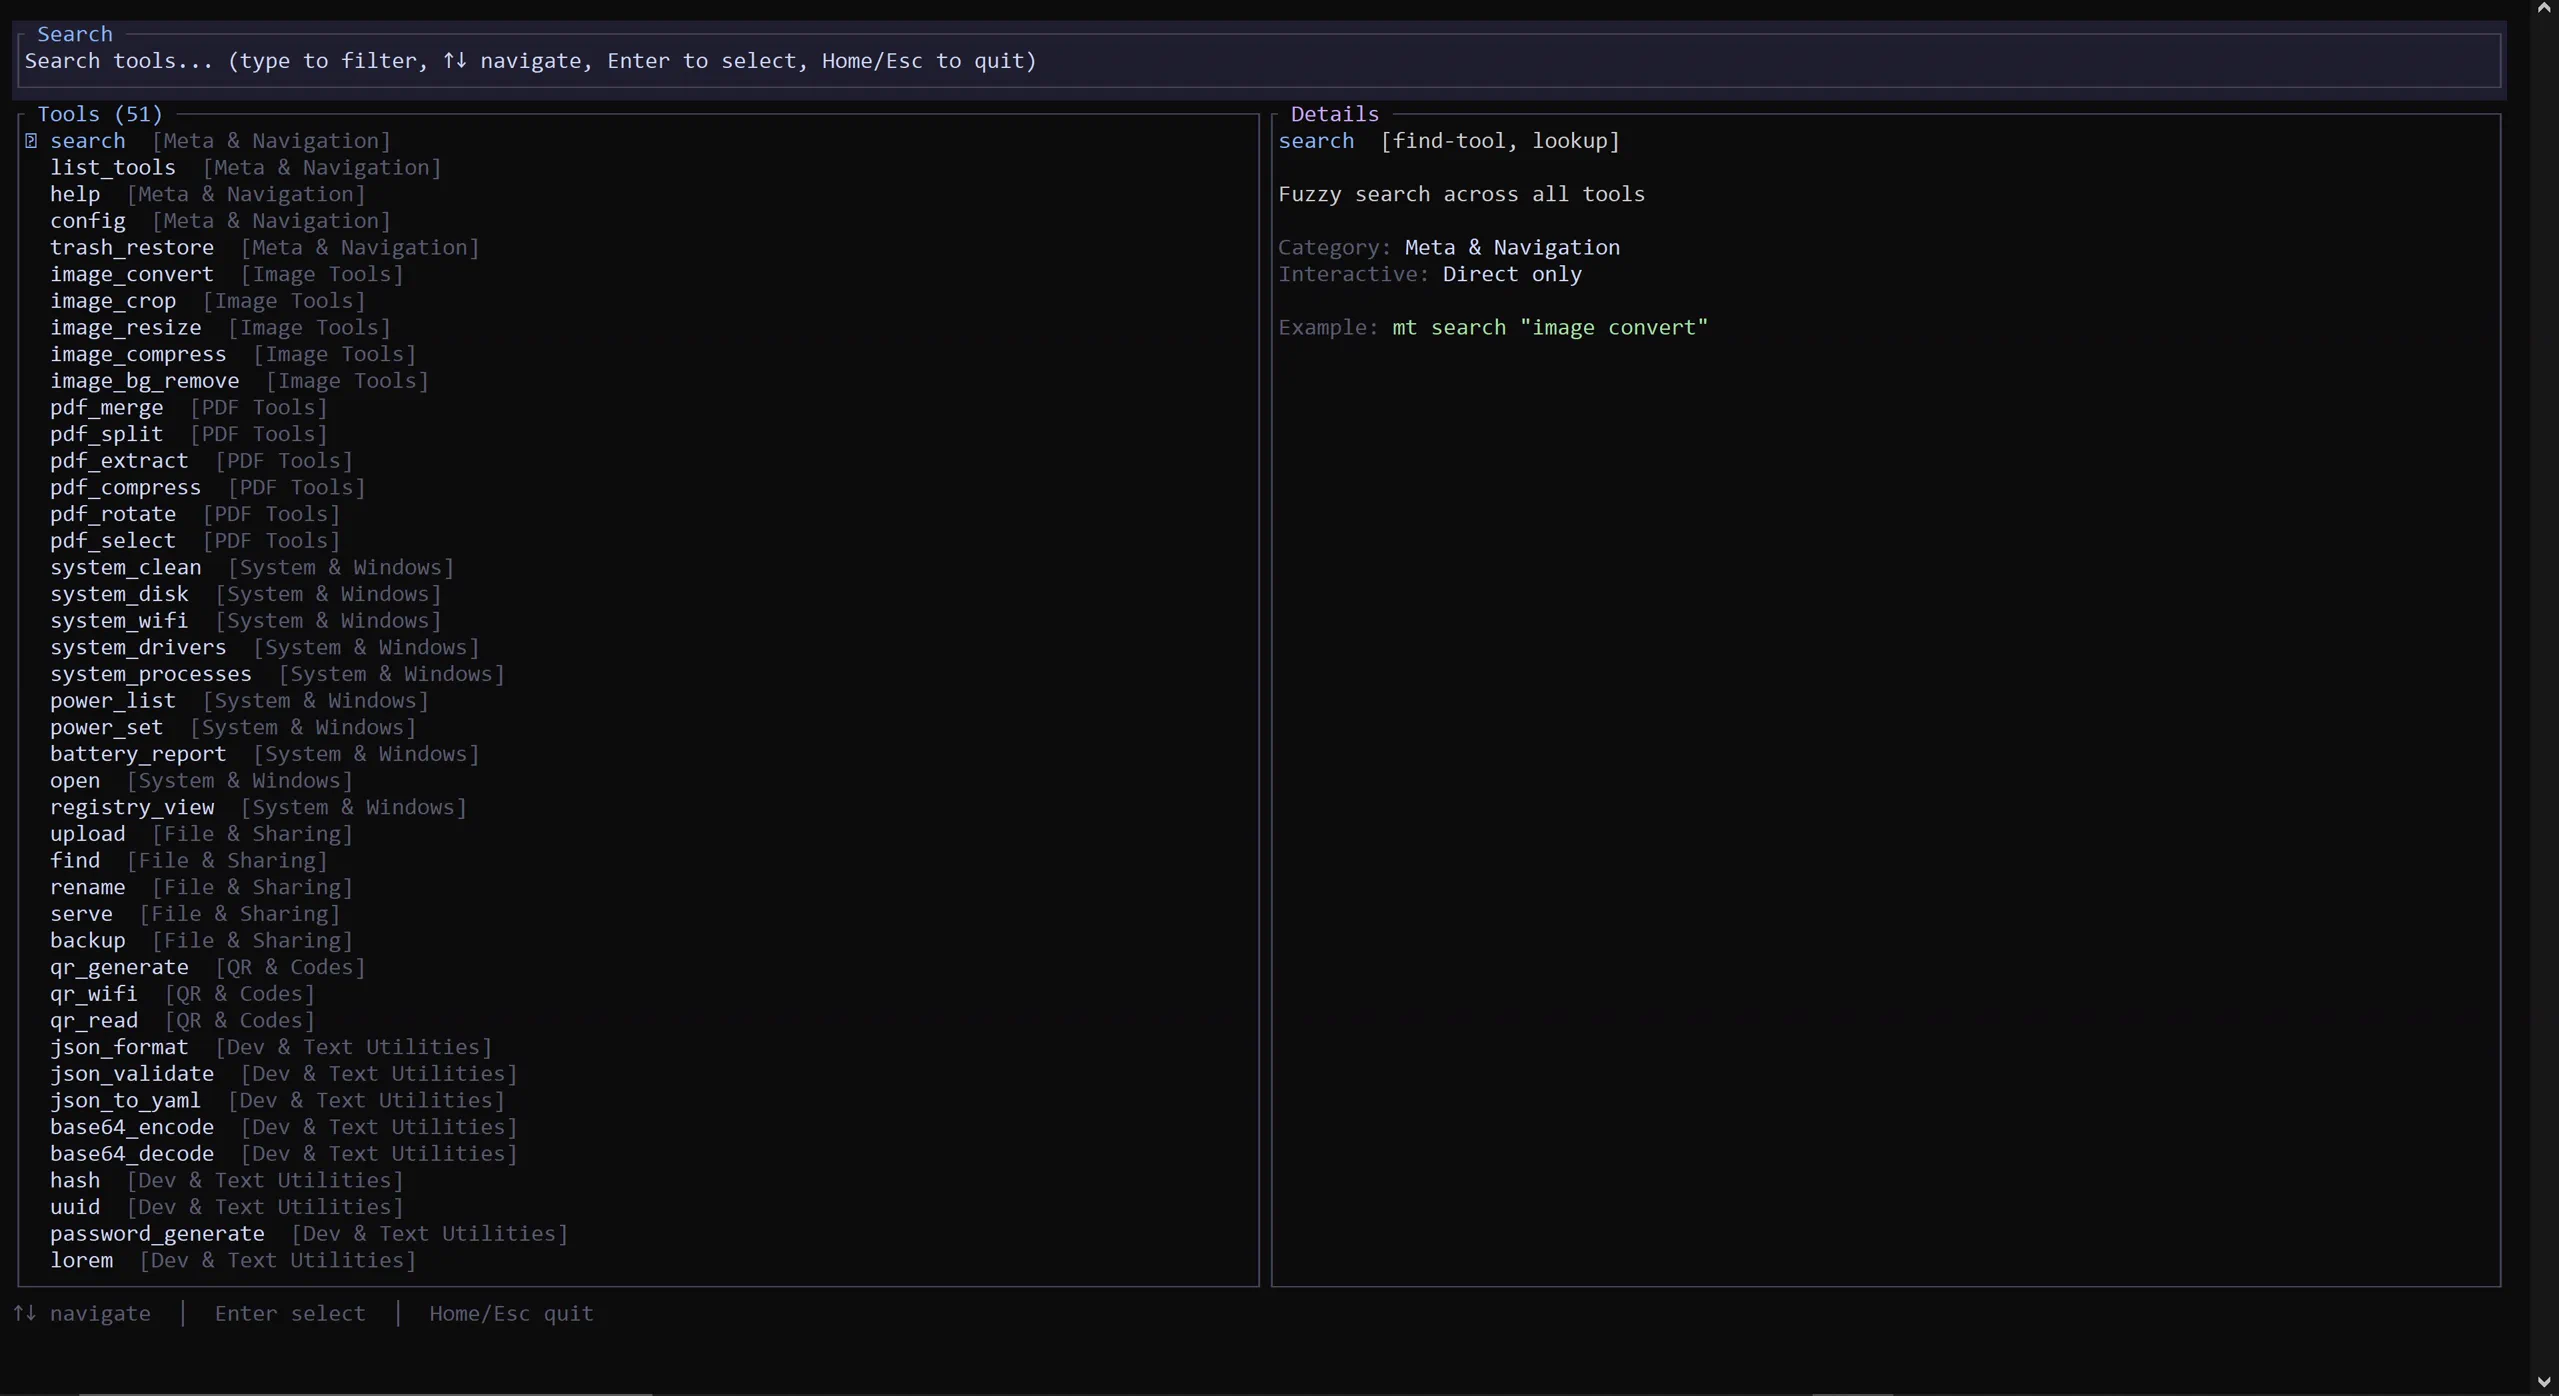Select the base64_encode tool
The image size is (2559, 1396).
pos(638,1128)
